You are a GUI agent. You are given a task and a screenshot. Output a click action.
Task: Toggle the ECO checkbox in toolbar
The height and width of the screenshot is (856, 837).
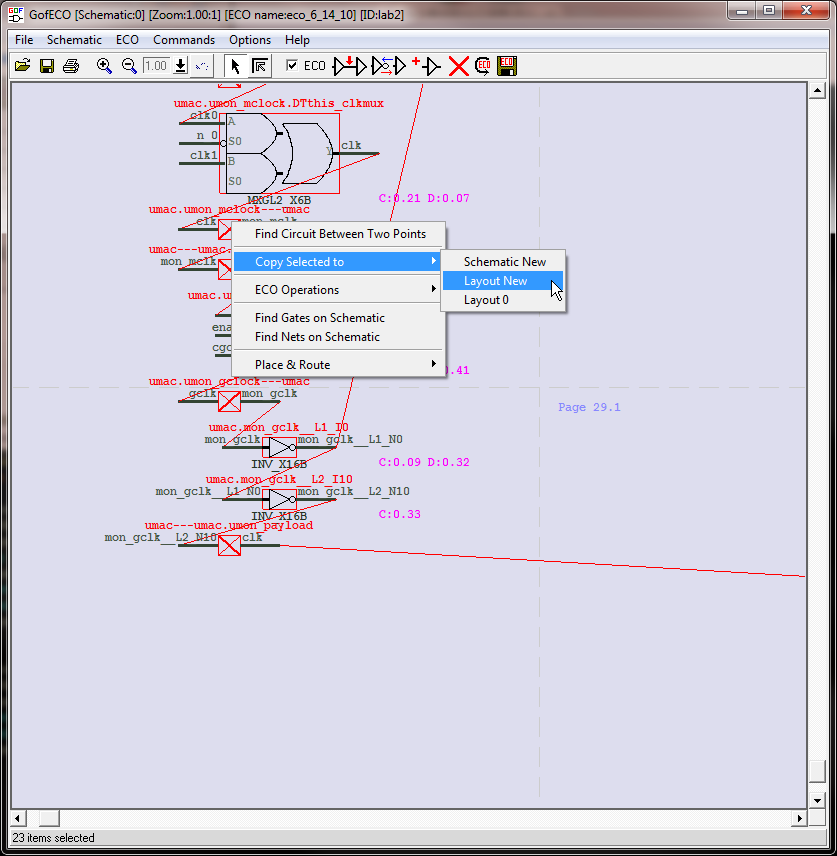pos(292,66)
